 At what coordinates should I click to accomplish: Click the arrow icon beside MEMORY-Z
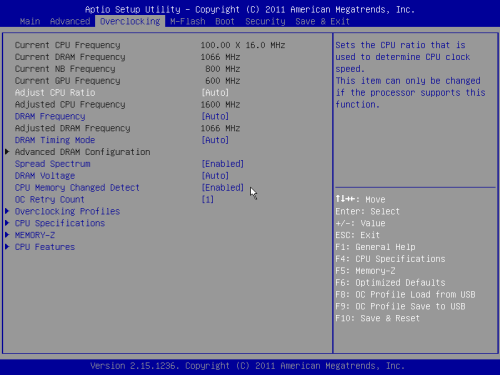point(7,235)
